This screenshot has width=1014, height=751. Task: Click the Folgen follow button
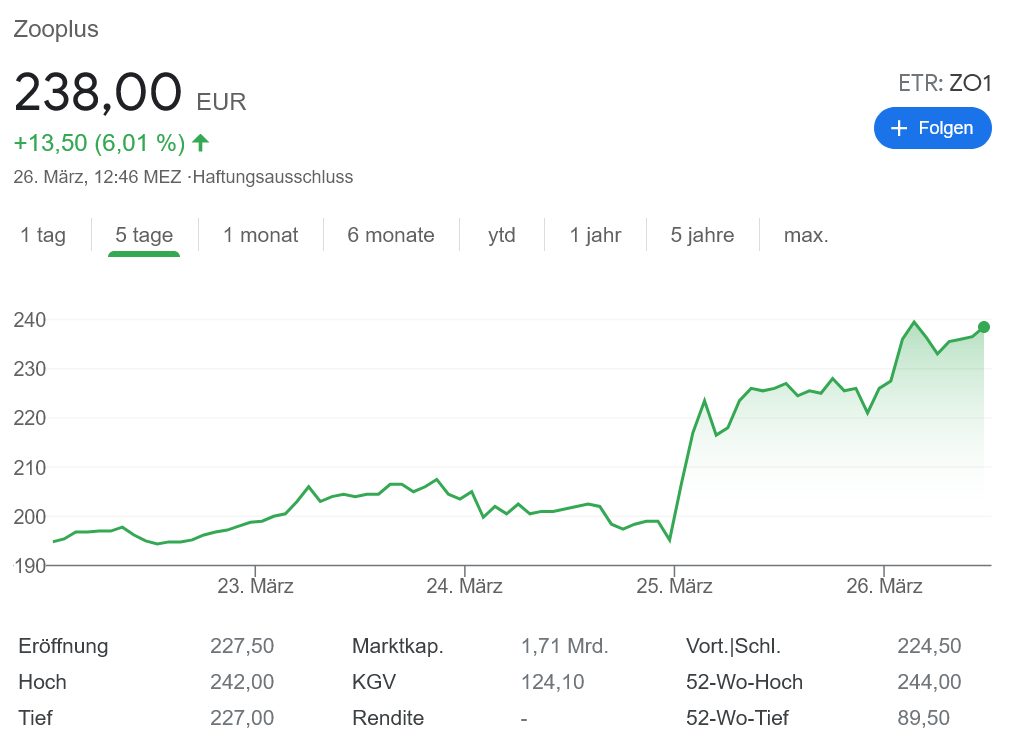[932, 128]
